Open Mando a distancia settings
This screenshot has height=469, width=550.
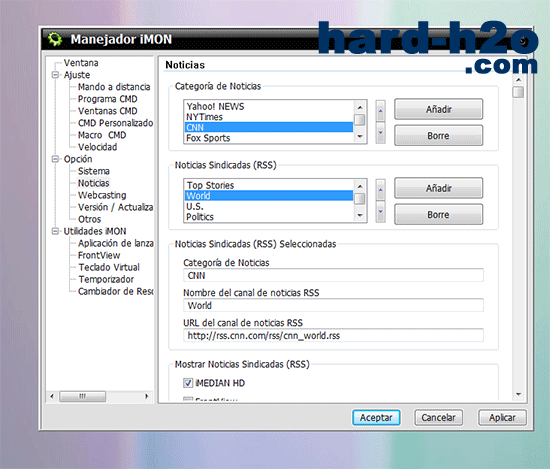click(114, 87)
